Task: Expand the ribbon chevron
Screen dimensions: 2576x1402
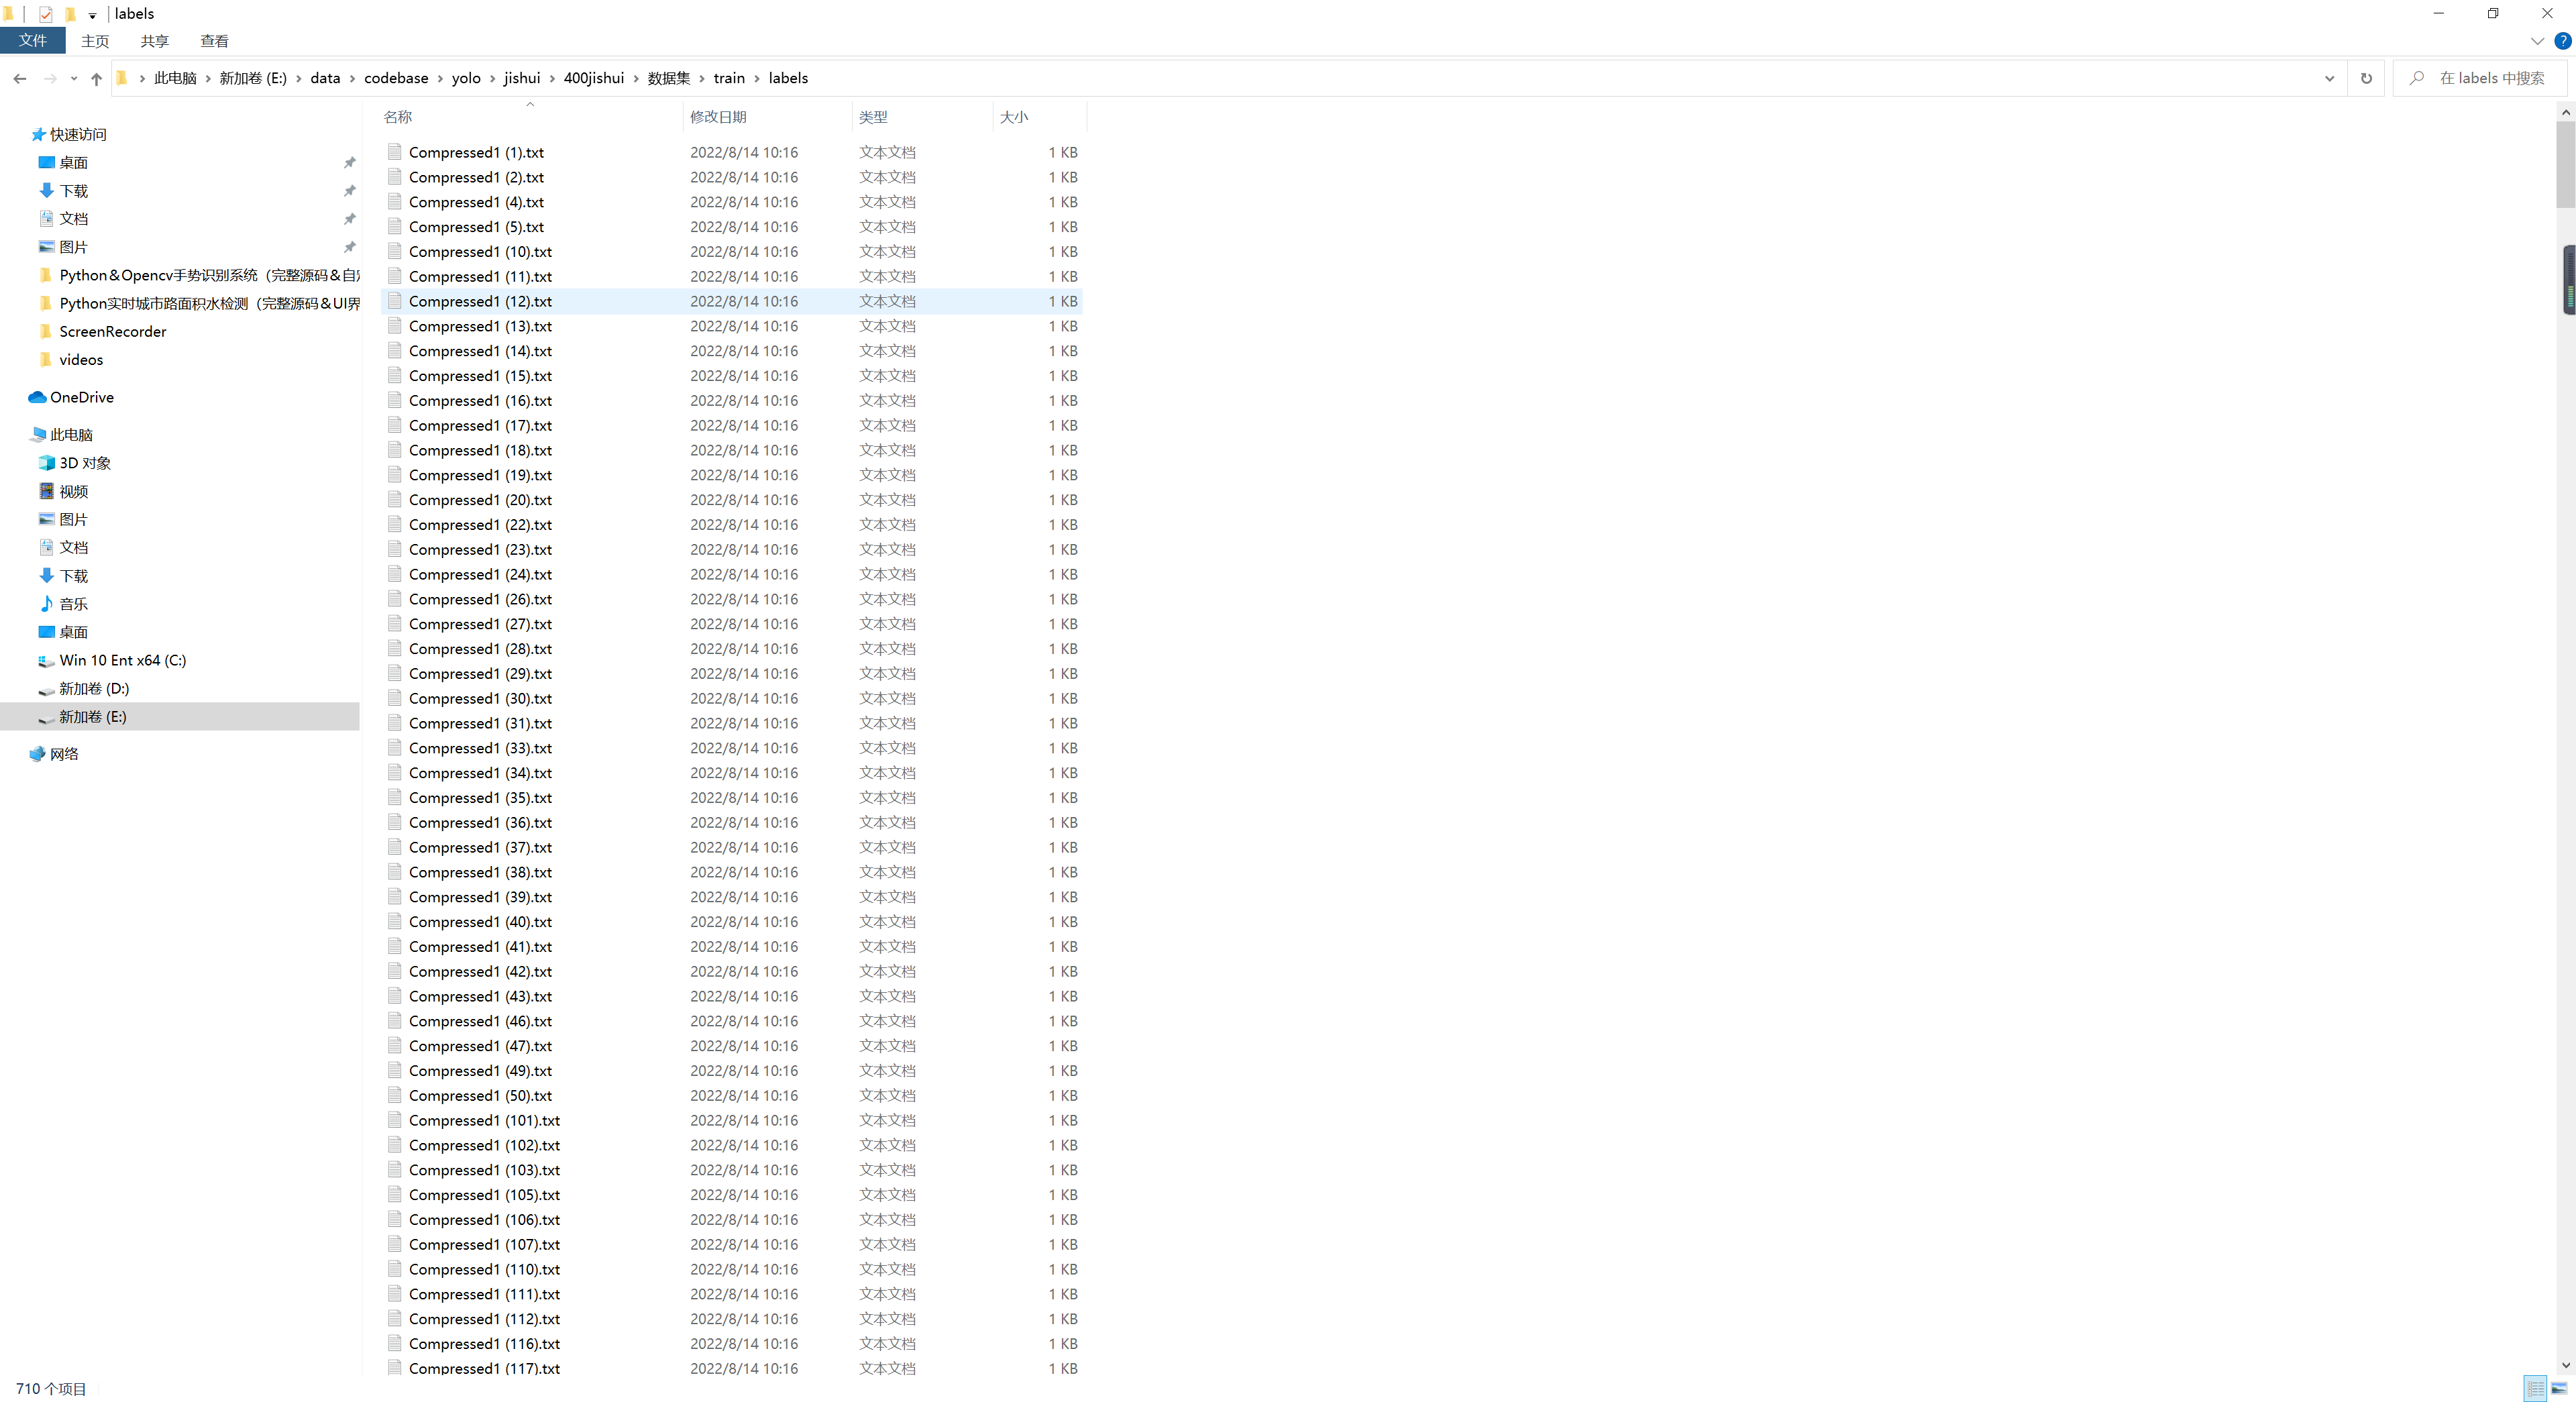Action: click(2538, 41)
